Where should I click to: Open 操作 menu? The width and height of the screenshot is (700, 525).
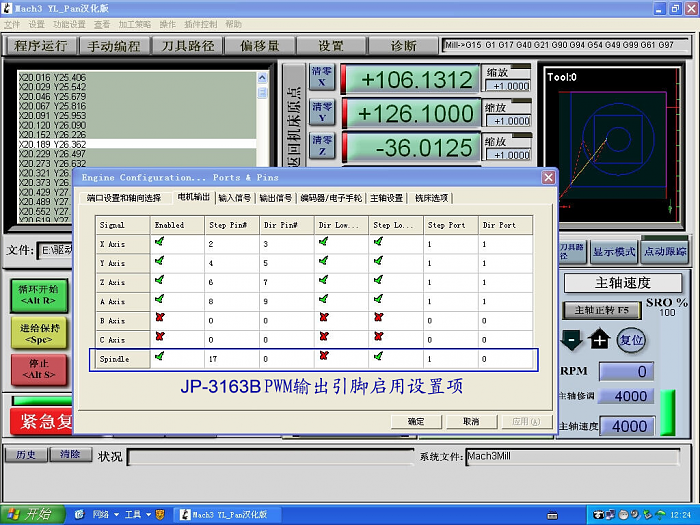[x=167, y=24]
